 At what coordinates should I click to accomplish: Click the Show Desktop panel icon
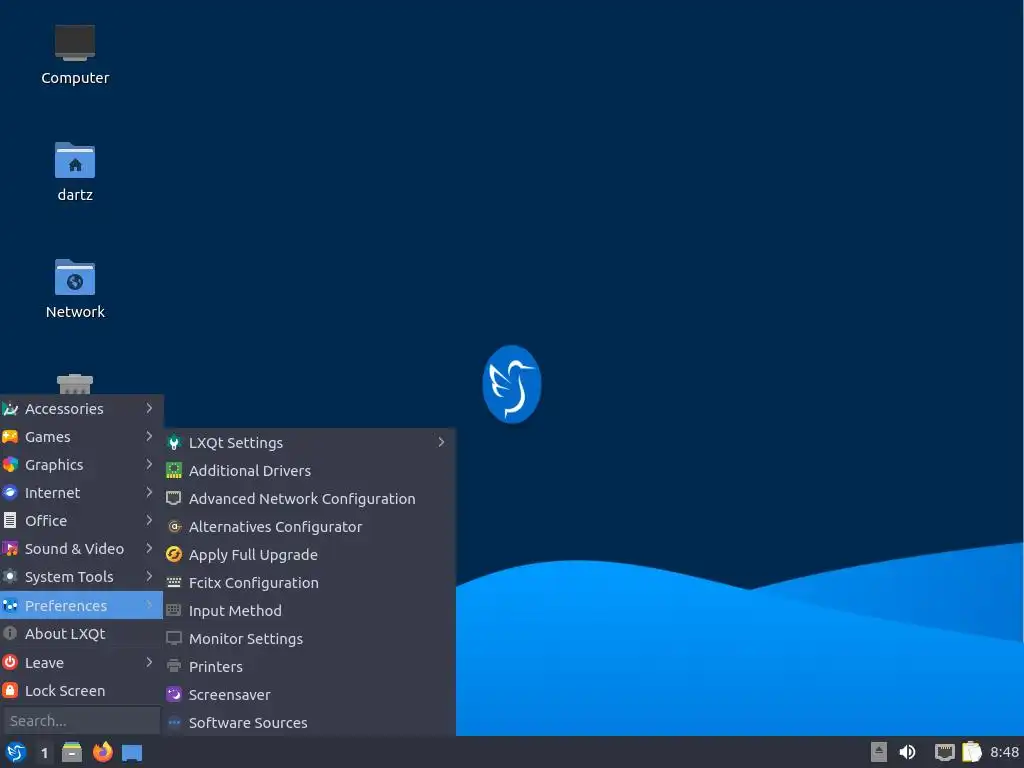click(132, 753)
